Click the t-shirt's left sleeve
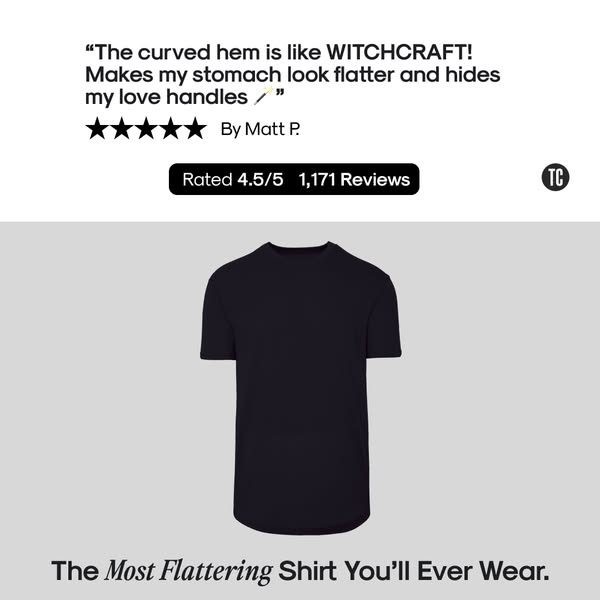The height and width of the screenshot is (600, 600). 218,318
